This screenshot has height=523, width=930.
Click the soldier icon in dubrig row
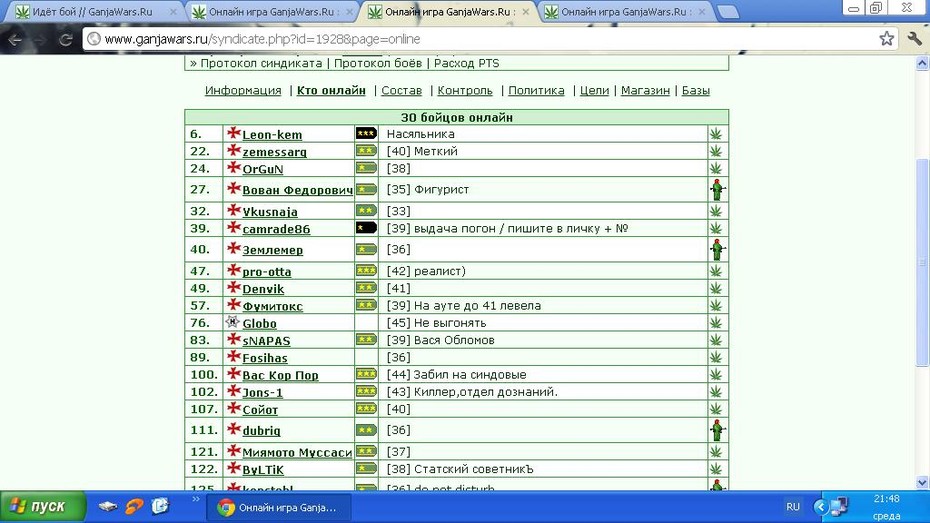718,430
